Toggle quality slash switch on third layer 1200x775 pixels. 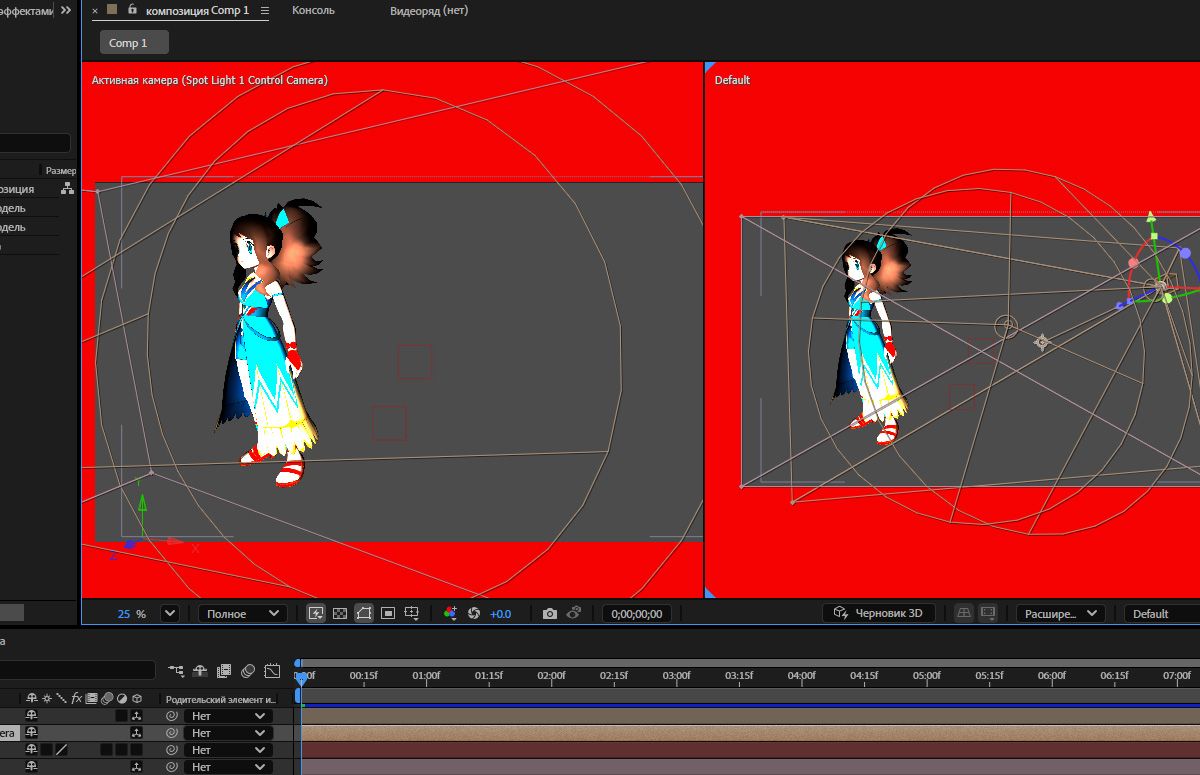coord(61,749)
